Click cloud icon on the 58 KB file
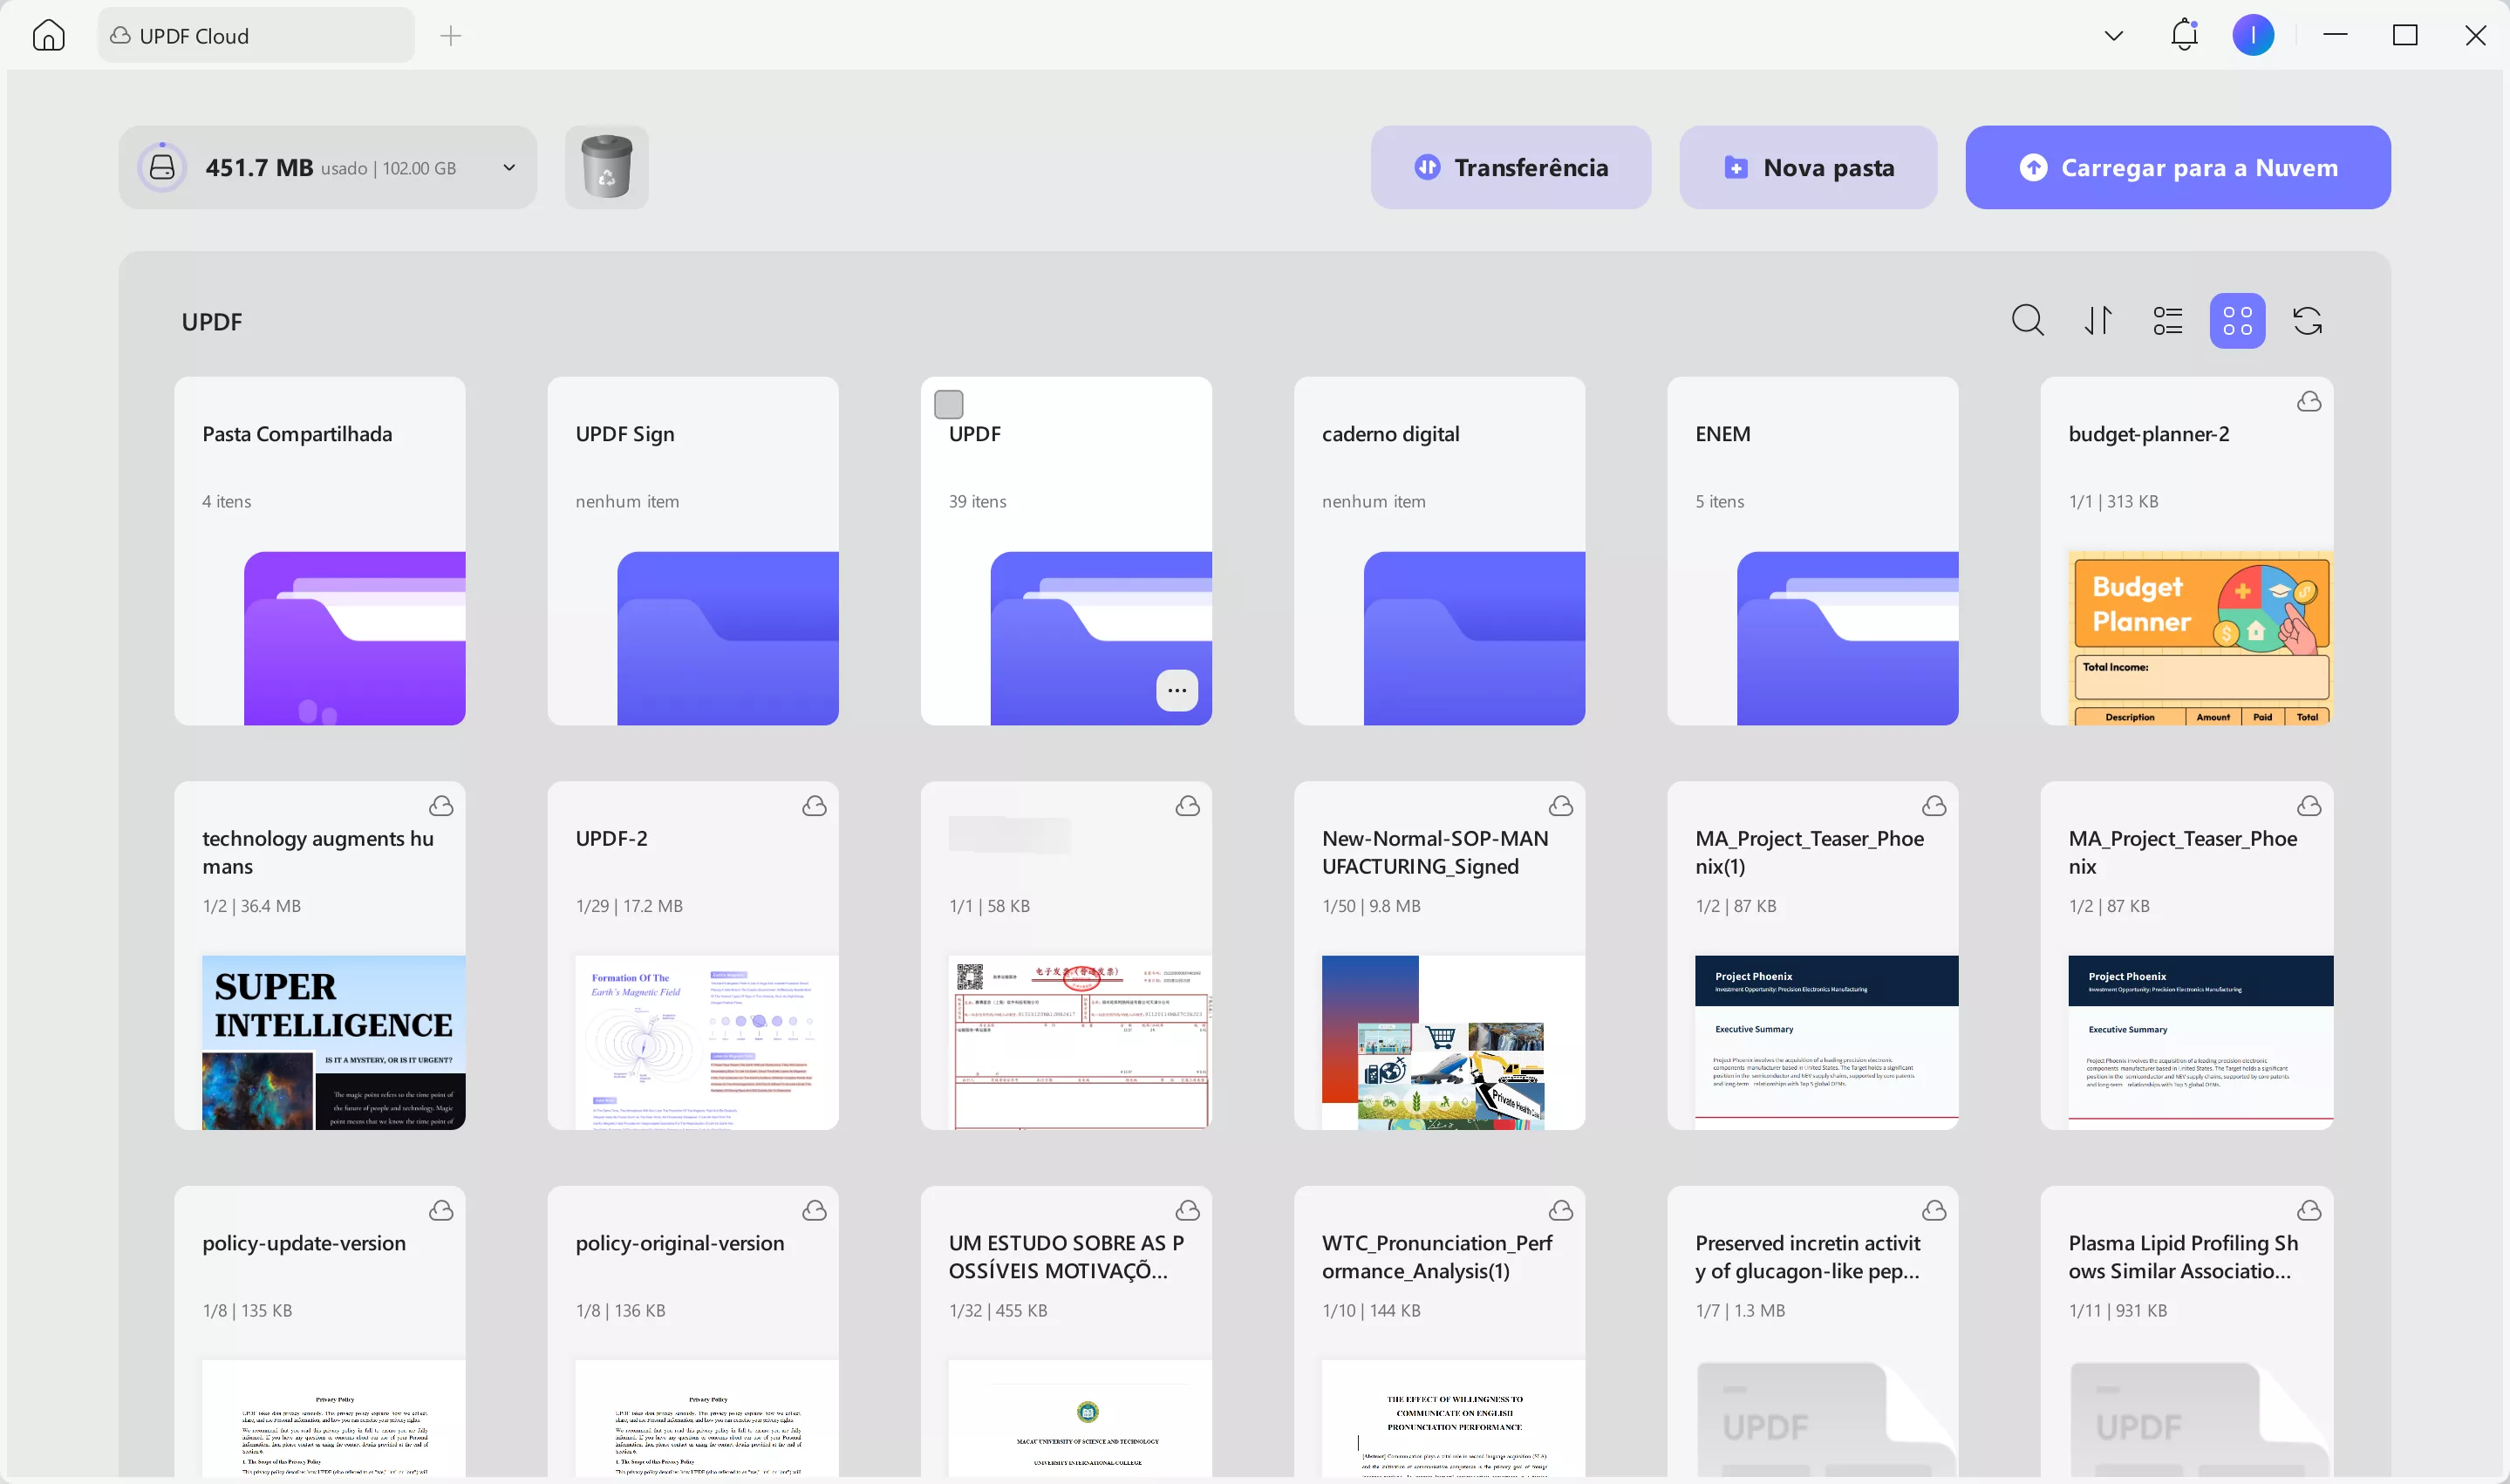 point(1187,806)
